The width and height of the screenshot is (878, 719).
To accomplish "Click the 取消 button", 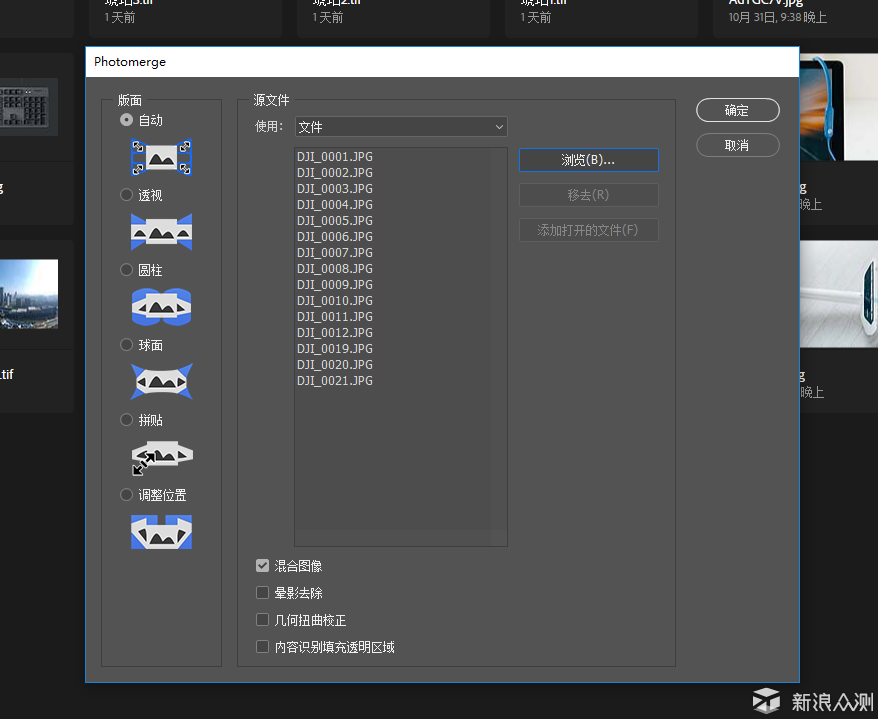I will (x=737, y=145).
